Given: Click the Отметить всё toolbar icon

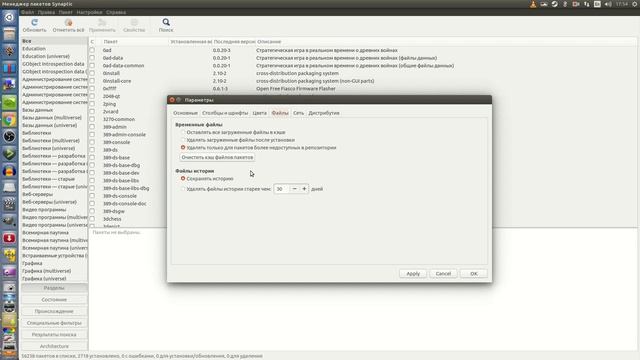Looking at the screenshot, I should (68, 22).
